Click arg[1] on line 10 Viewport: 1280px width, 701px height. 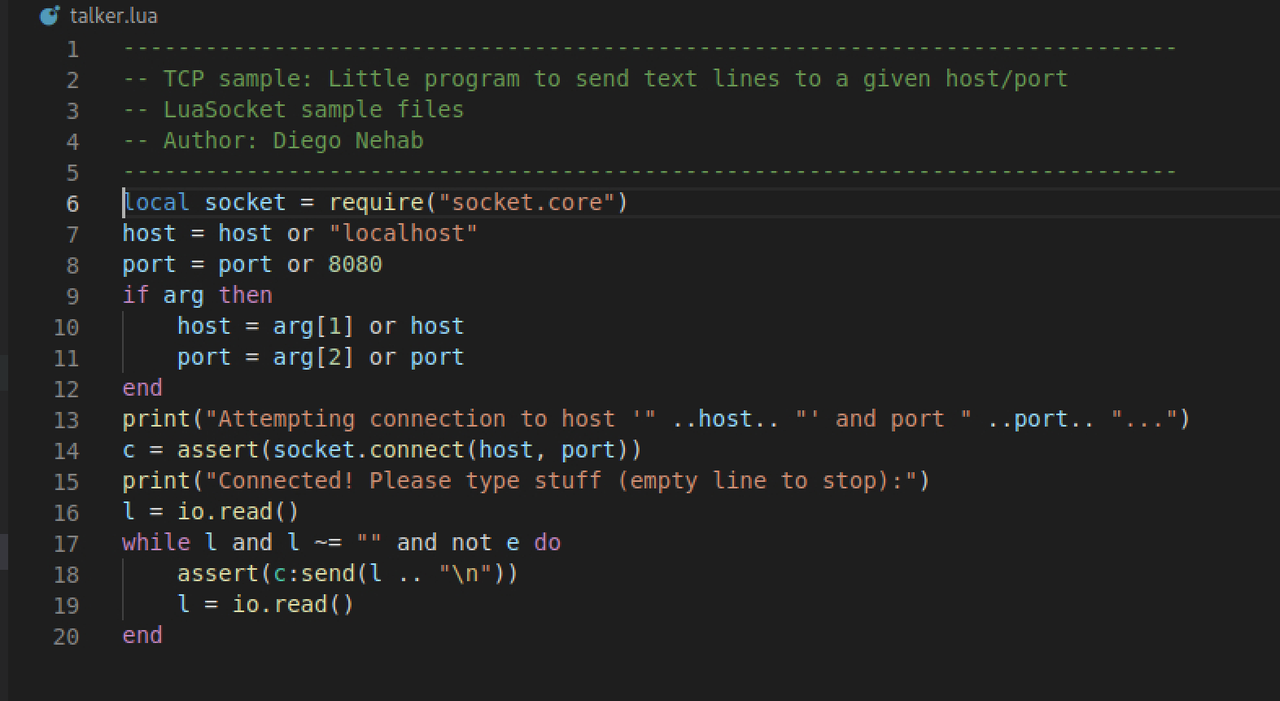[313, 327]
